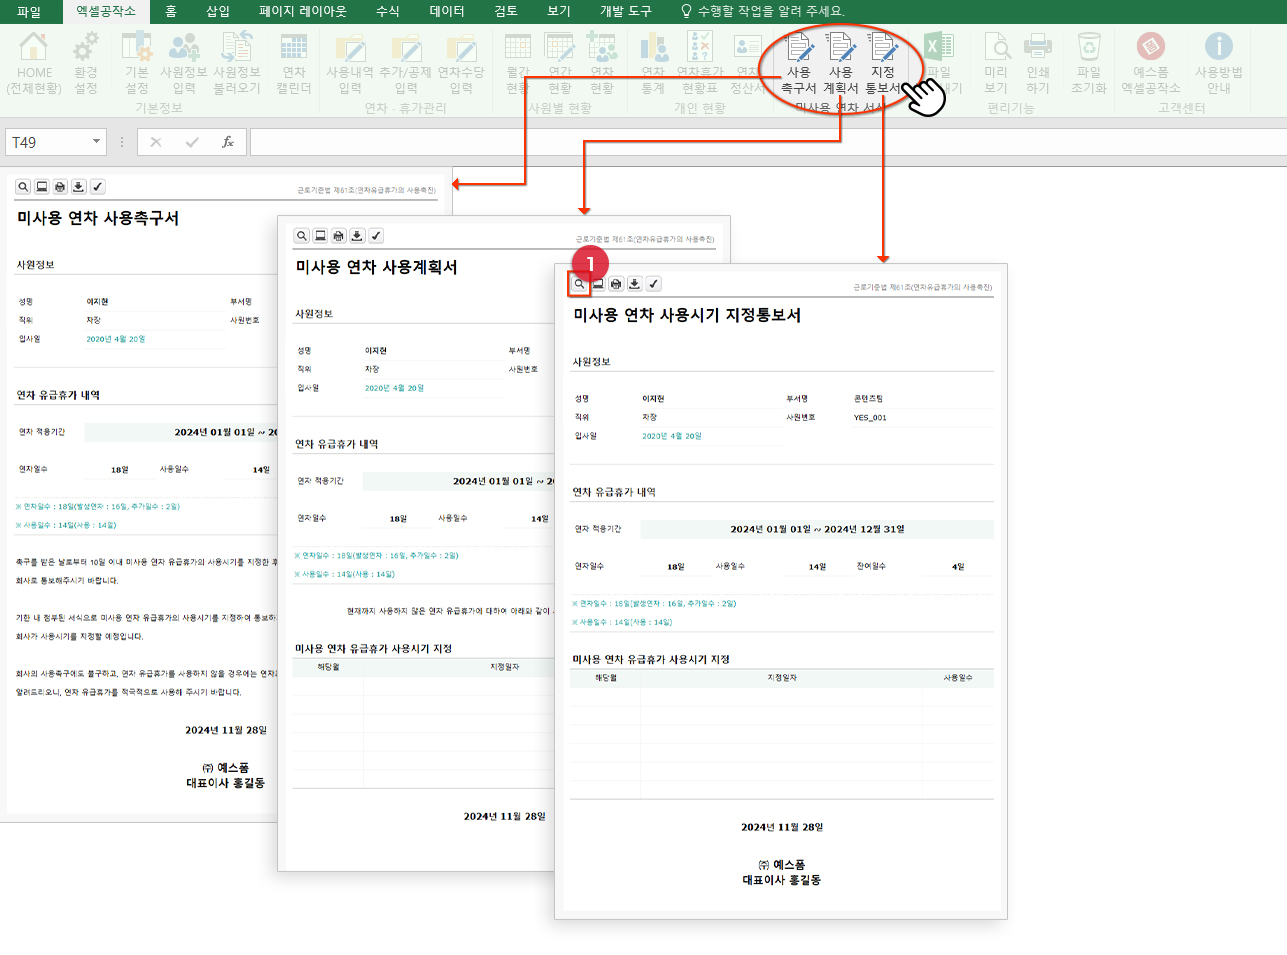Viewport: 1287px width, 955px height.
Task: Switch to the 페이지 레이아웃 tab
Action: click(303, 11)
